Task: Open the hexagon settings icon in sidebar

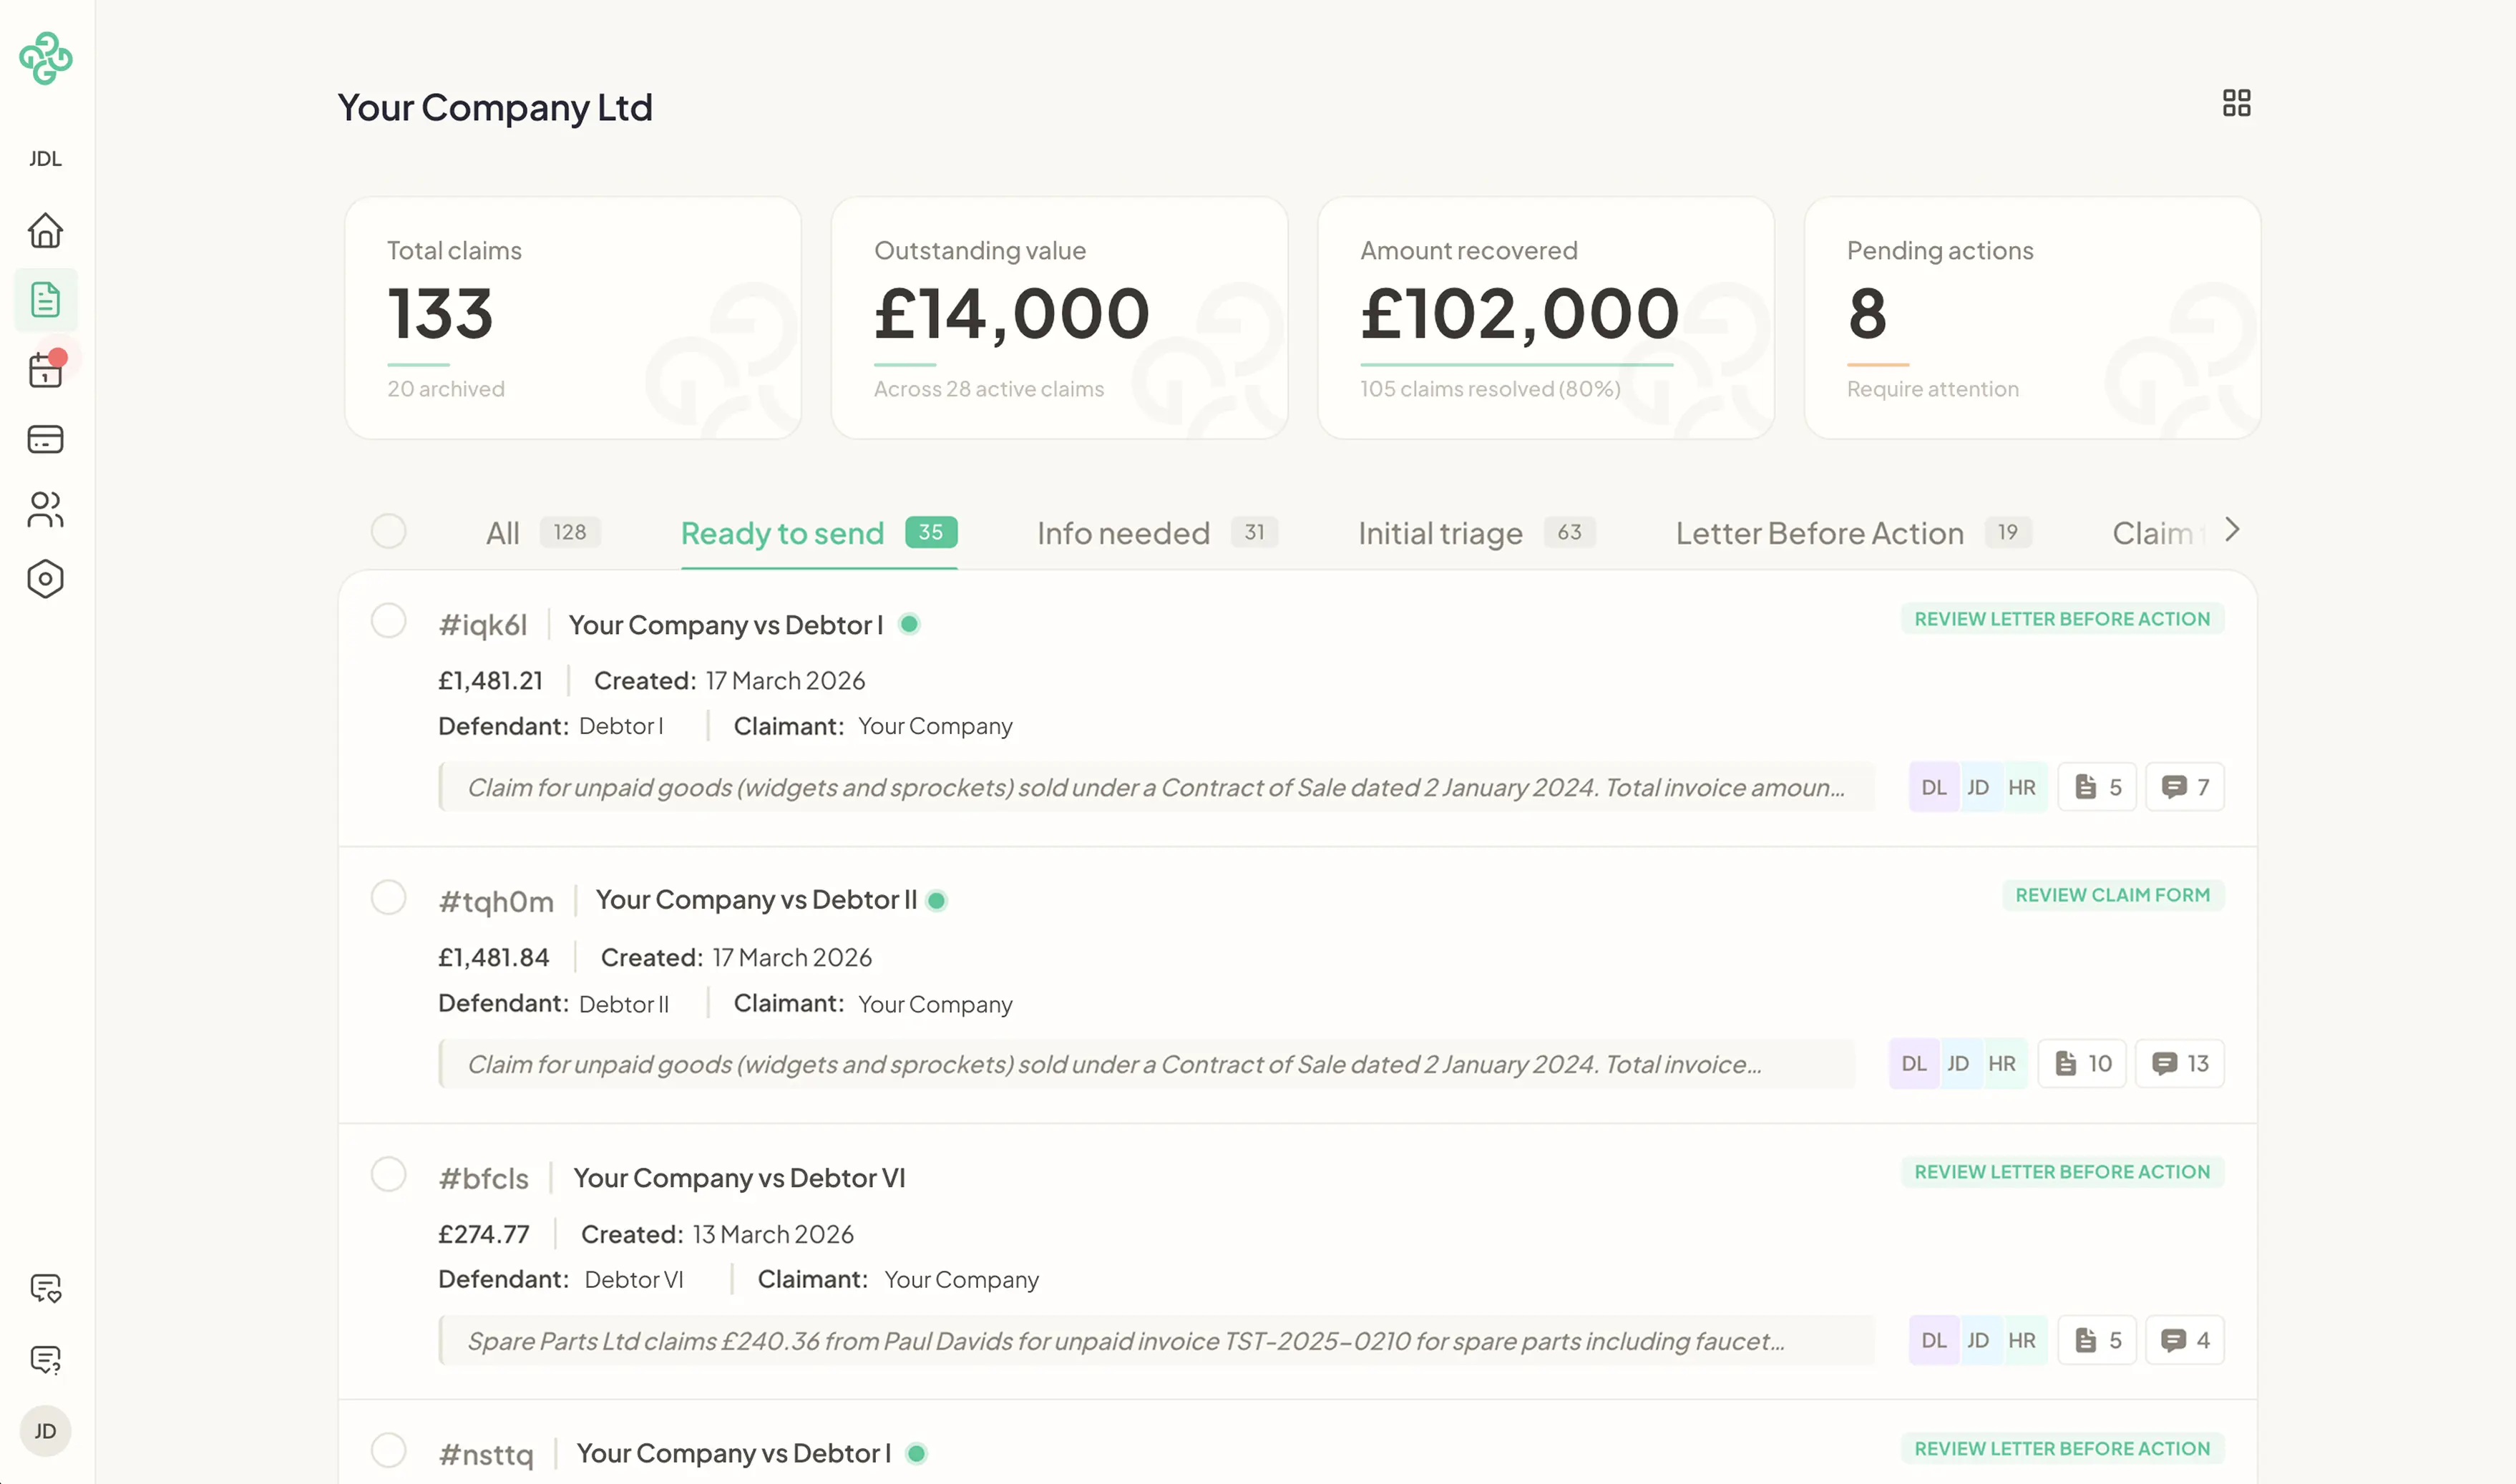Action: [x=45, y=579]
